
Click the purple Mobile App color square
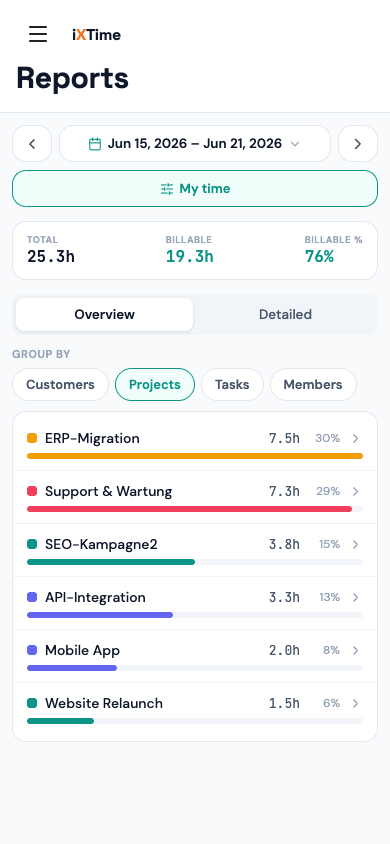[x=32, y=650]
